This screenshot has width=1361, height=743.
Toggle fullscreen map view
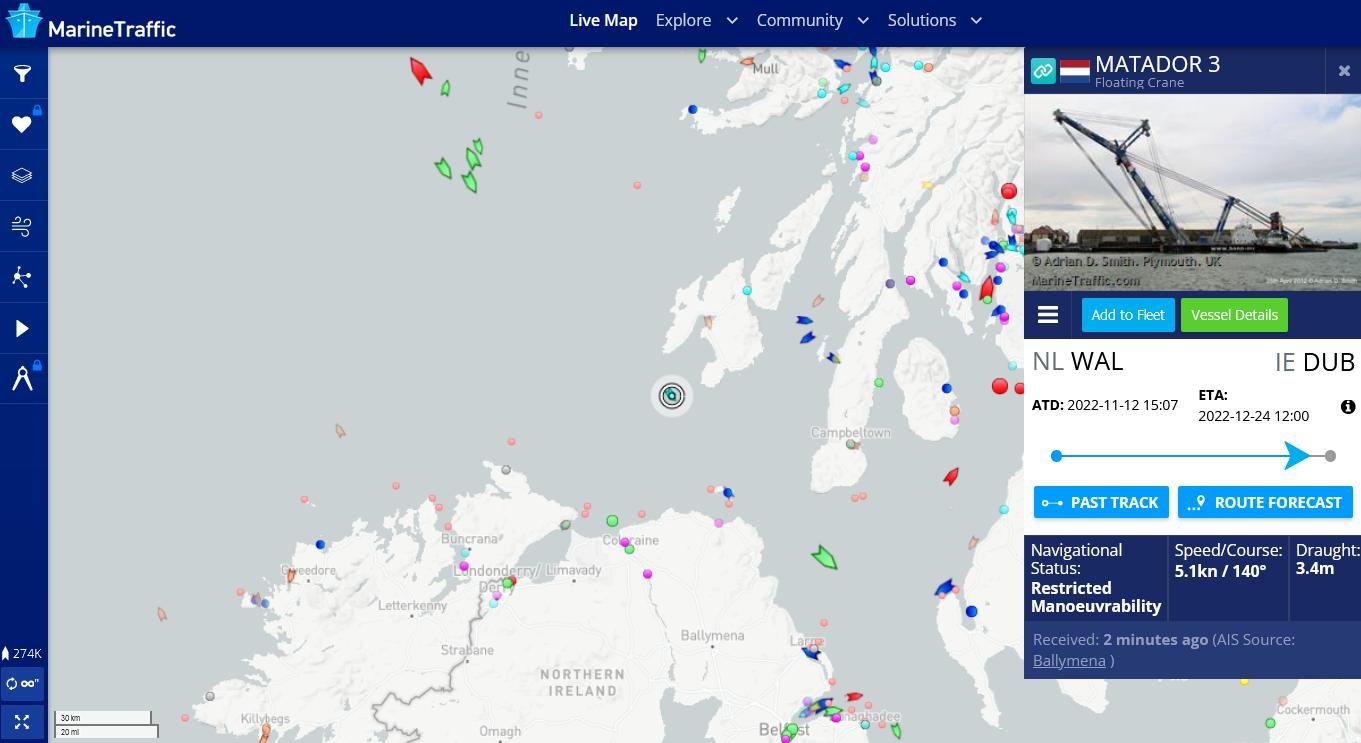click(x=22, y=722)
